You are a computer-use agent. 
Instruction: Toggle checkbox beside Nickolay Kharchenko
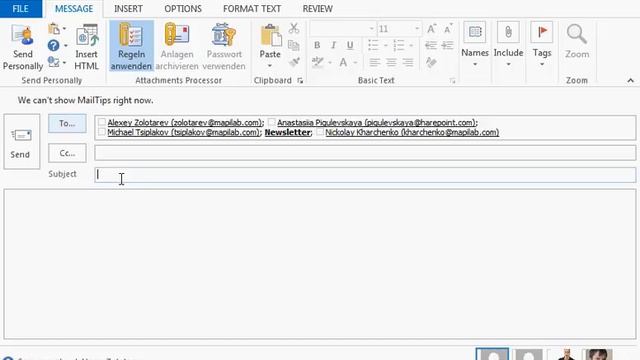320,132
